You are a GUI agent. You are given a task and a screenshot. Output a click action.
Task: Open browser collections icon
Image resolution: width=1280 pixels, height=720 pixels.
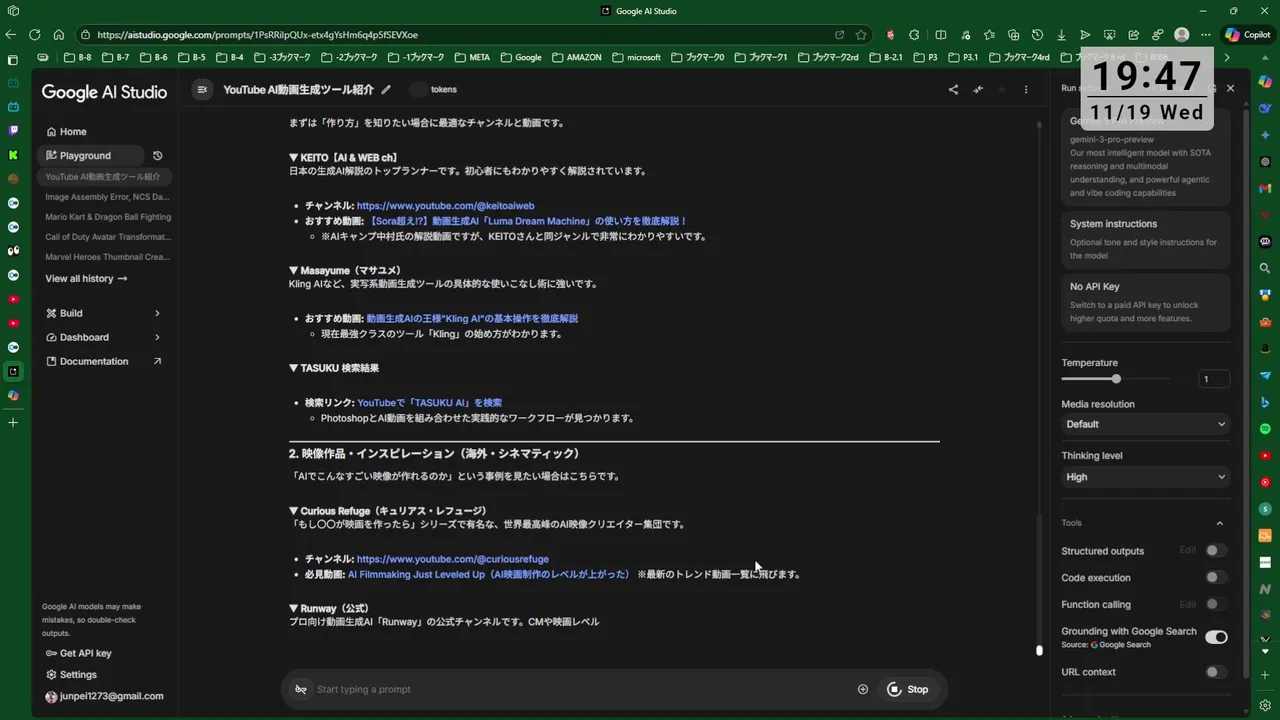1014,34
